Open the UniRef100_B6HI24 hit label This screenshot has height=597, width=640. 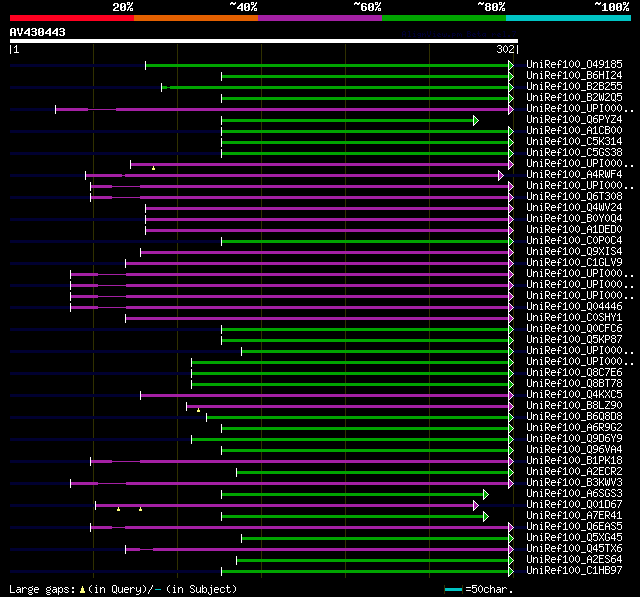click(x=574, y=75)
